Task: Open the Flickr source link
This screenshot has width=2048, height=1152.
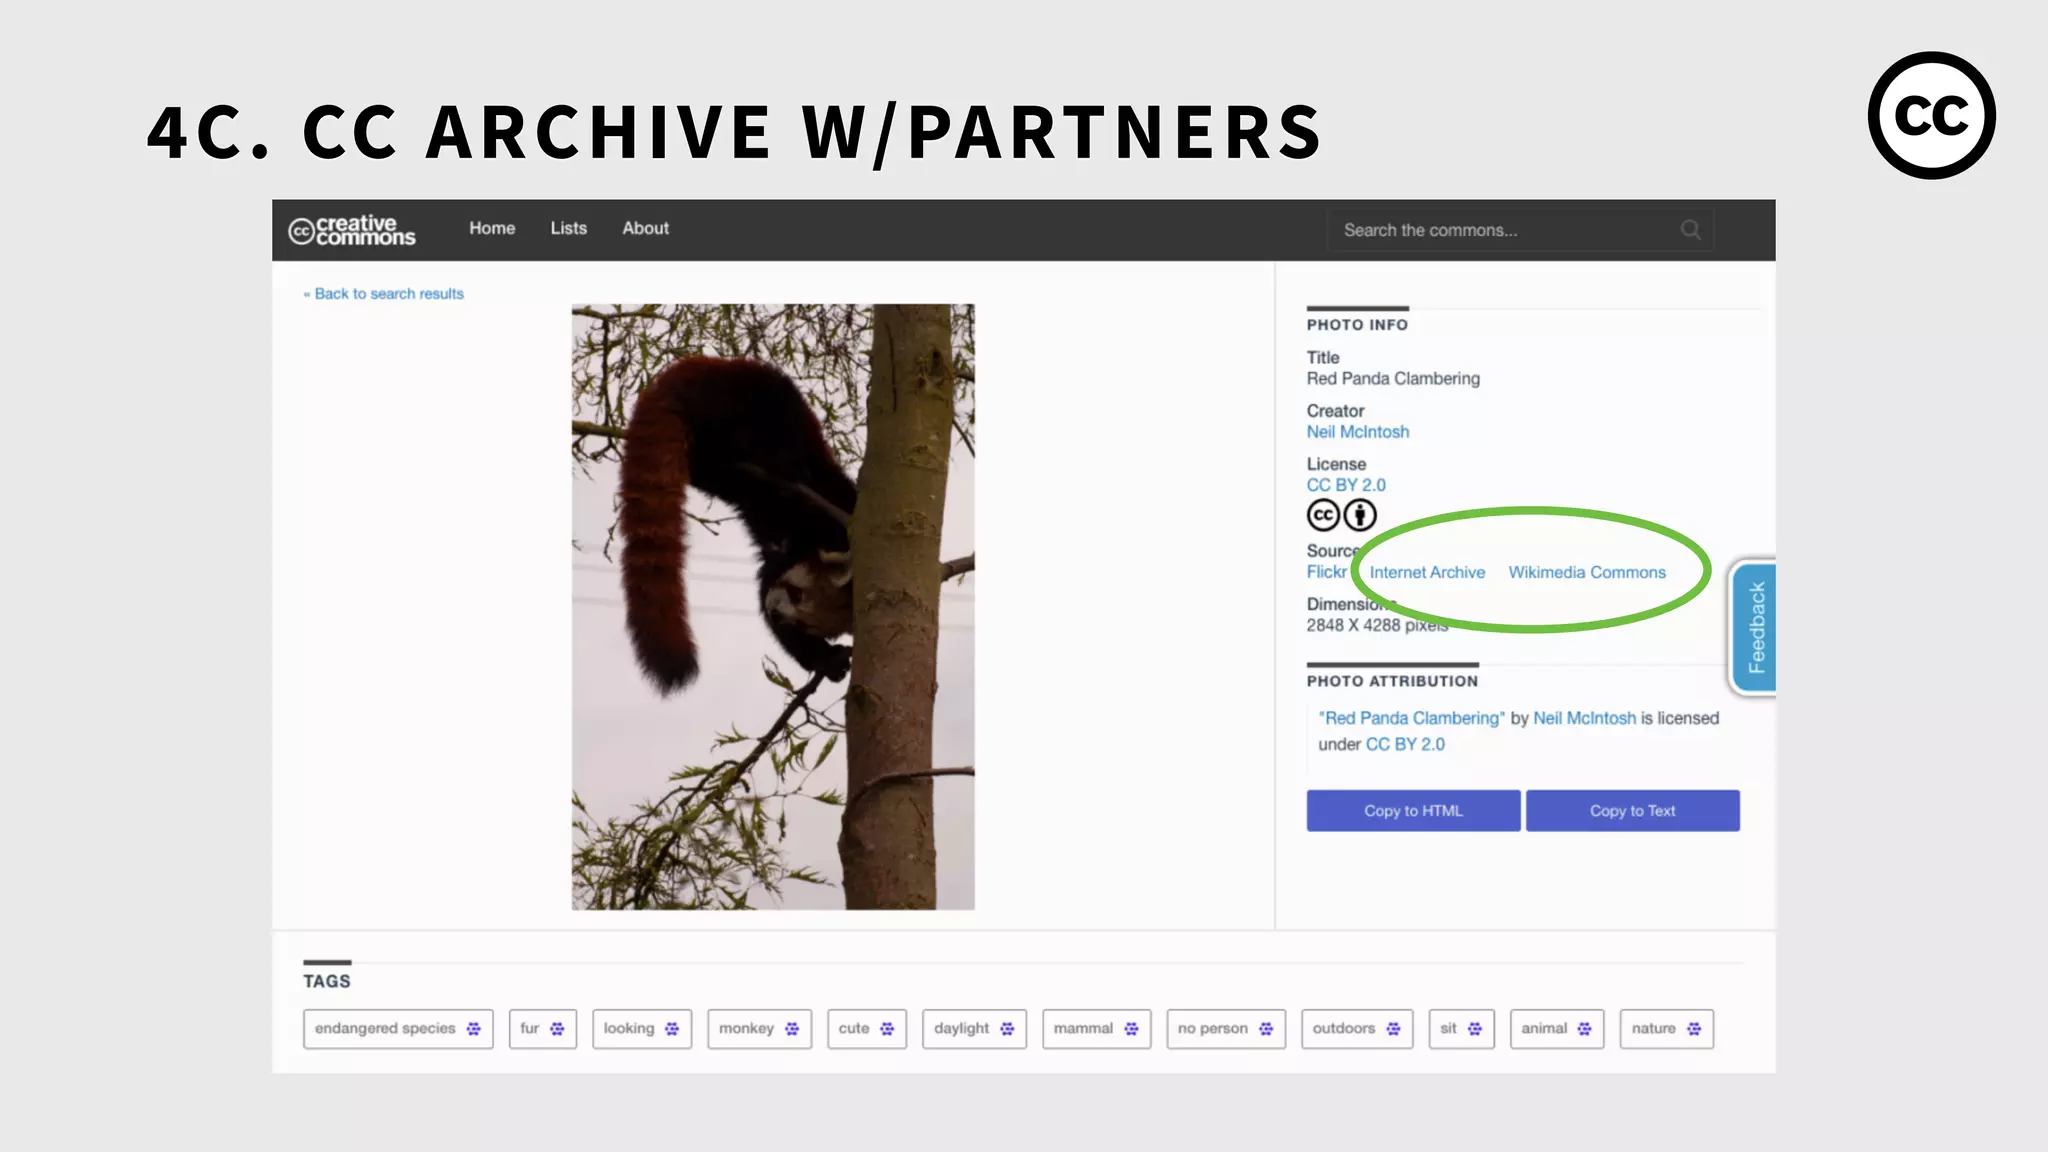Action: [1326, 572]
